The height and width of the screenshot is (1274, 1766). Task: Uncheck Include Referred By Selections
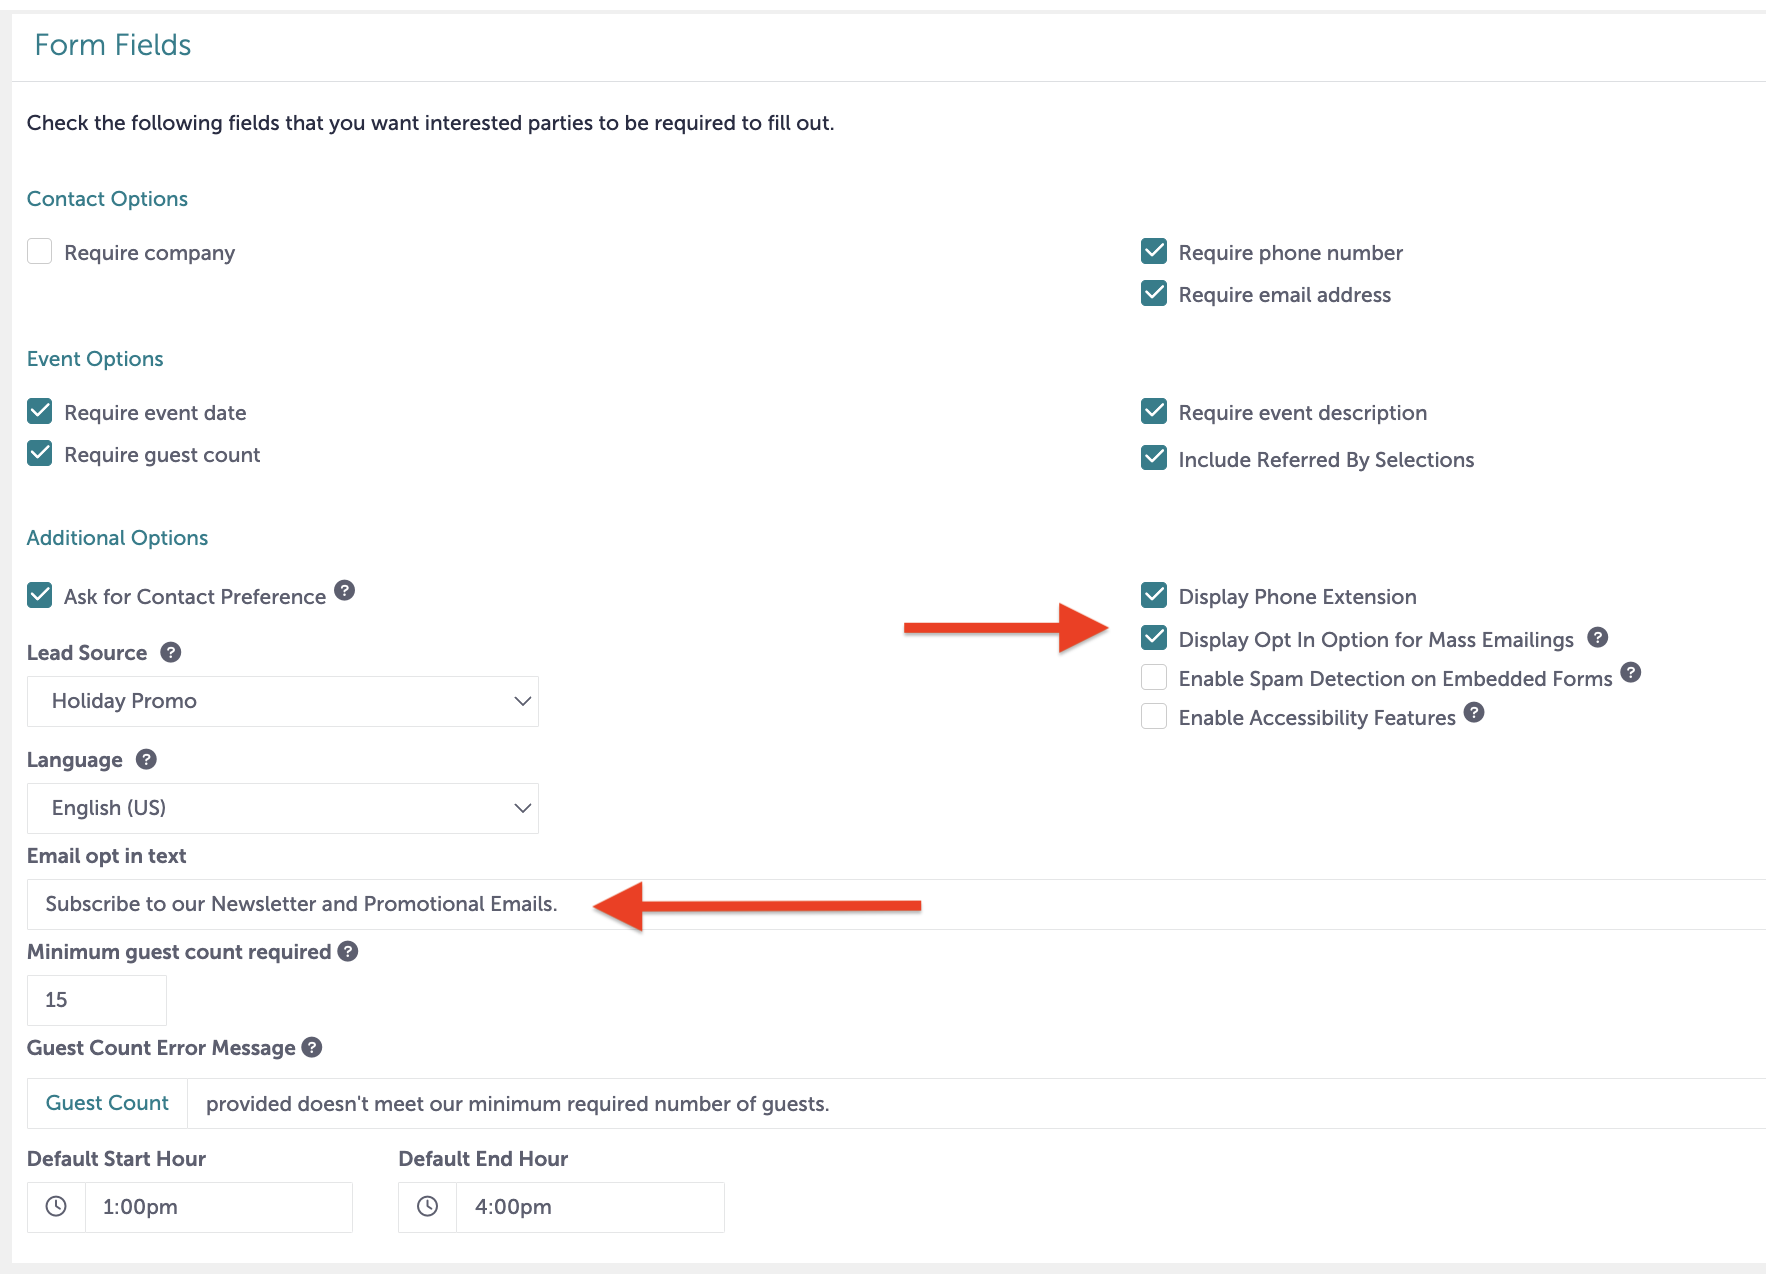(x=1153, y=457)
